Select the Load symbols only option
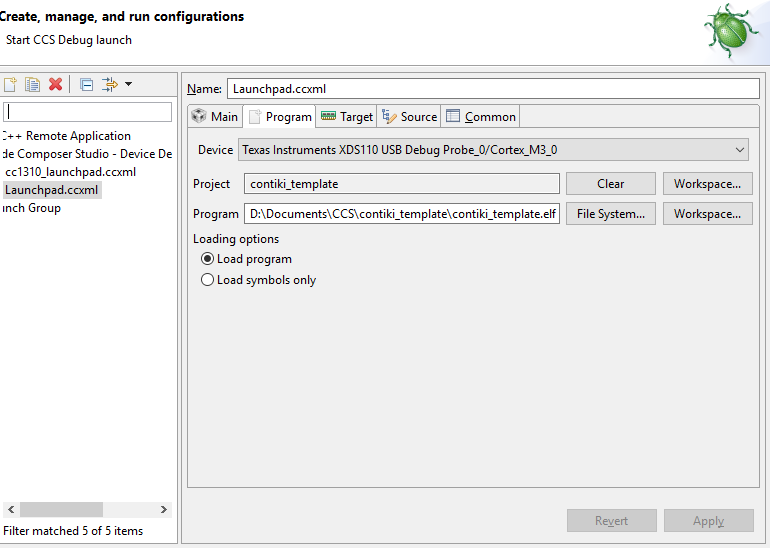This screenshot has width=770, height=548. pos(207,280)
